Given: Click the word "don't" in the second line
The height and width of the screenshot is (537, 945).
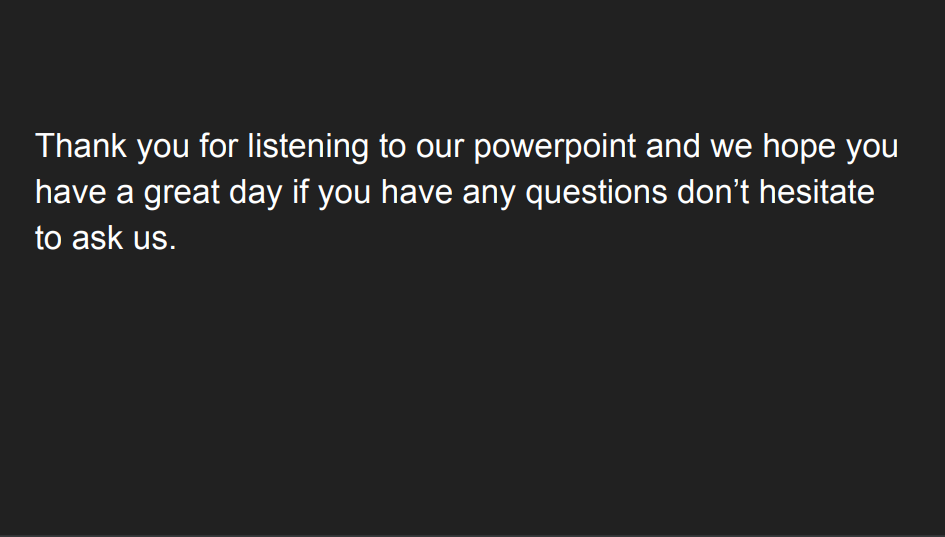Looking at the screenshot, I should coord(713,192).
